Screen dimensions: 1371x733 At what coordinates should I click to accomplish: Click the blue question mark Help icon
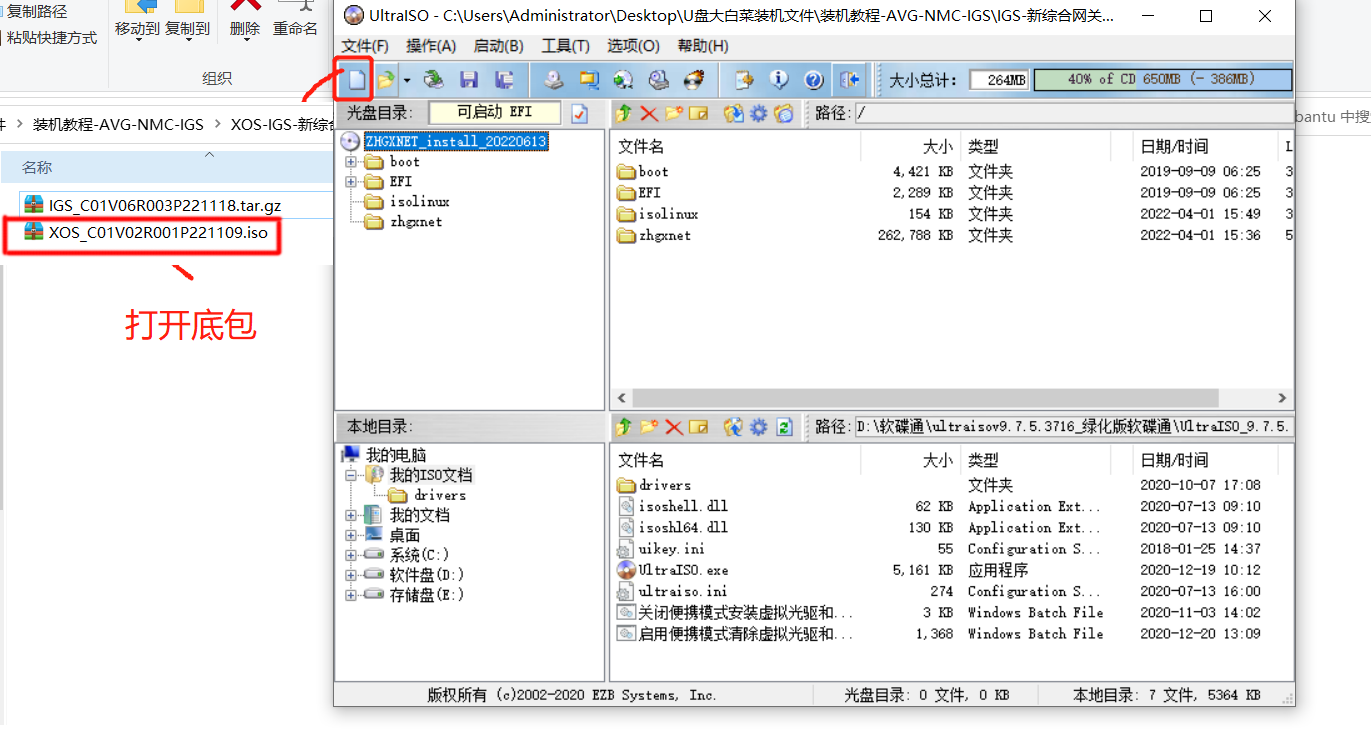[x=813, y=79]
